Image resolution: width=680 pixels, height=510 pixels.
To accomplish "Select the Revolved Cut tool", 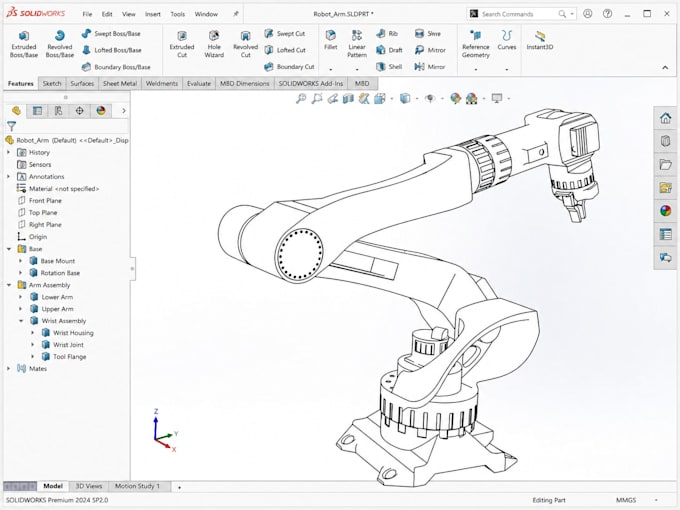I will 245,44.
